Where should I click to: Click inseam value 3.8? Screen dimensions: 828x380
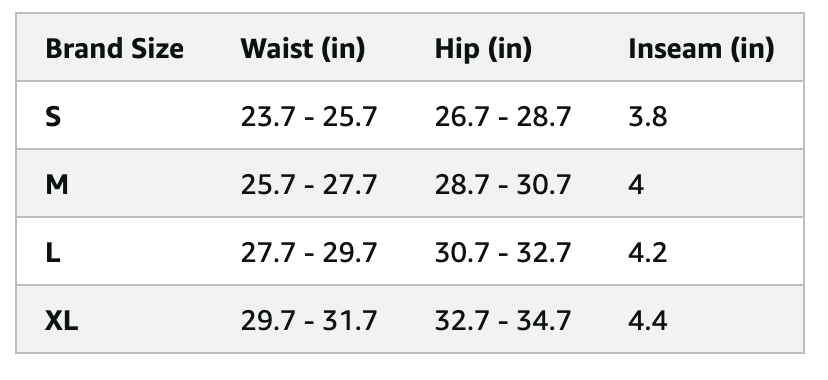pyautogui.click(x=648, y=117)
